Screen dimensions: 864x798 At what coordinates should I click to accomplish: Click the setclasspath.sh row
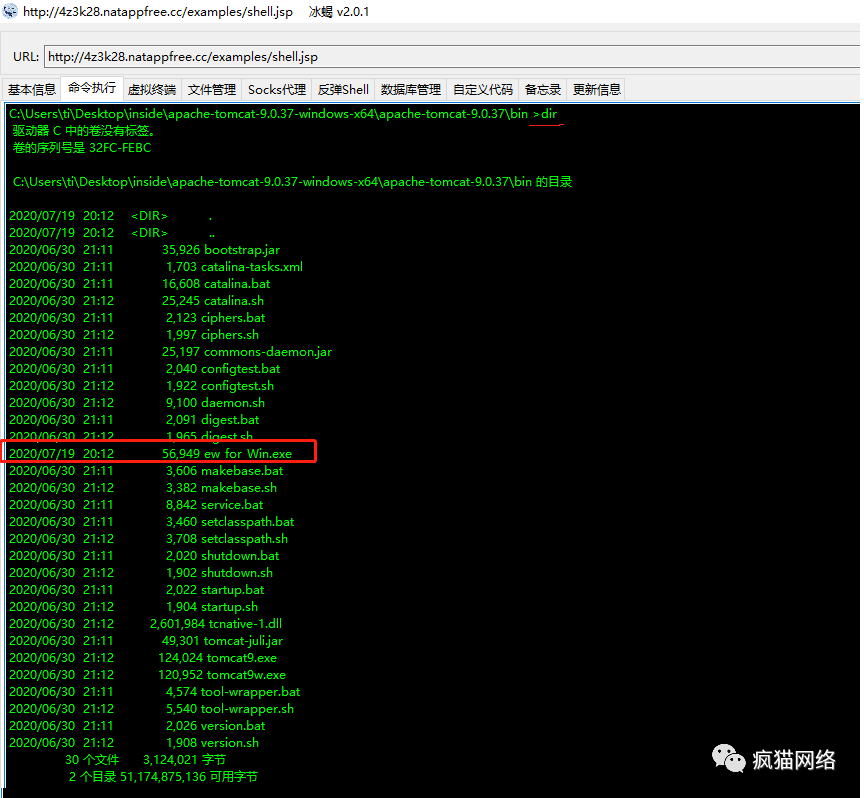(x=148, y=539)
